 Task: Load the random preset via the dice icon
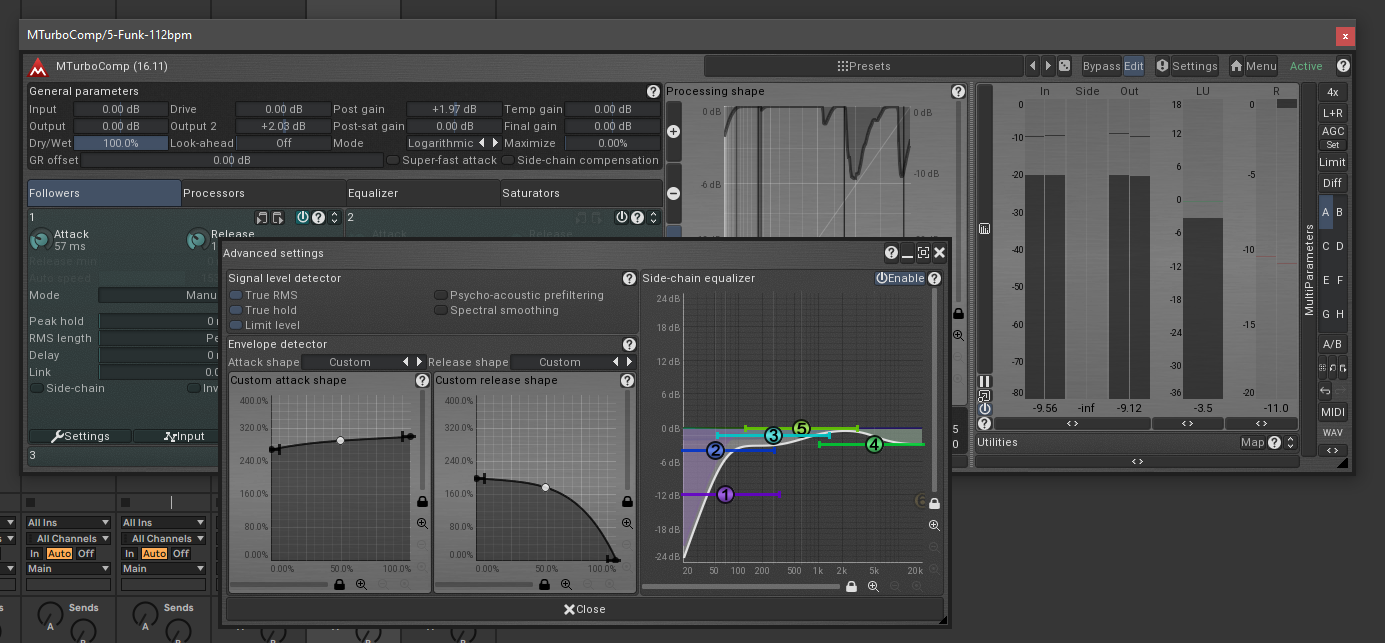coord(1064,66)
